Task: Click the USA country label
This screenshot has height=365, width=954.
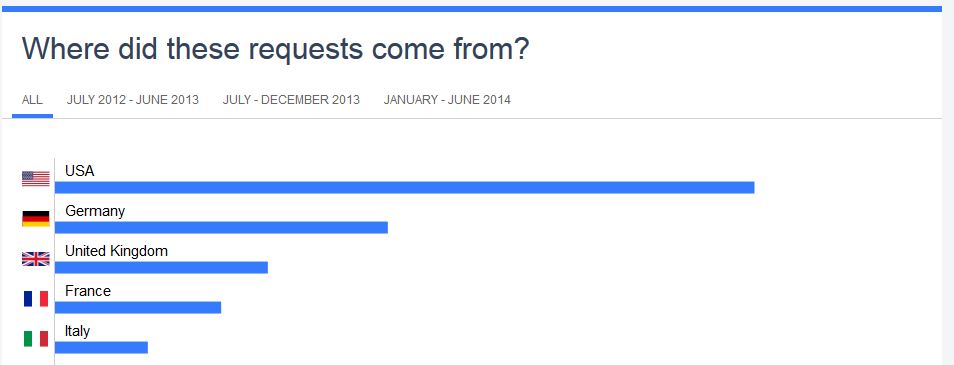Action: click(80, 172)
